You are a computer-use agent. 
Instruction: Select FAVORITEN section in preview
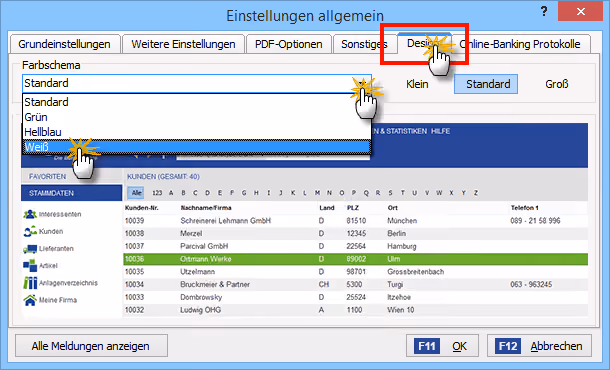[72, 177]
